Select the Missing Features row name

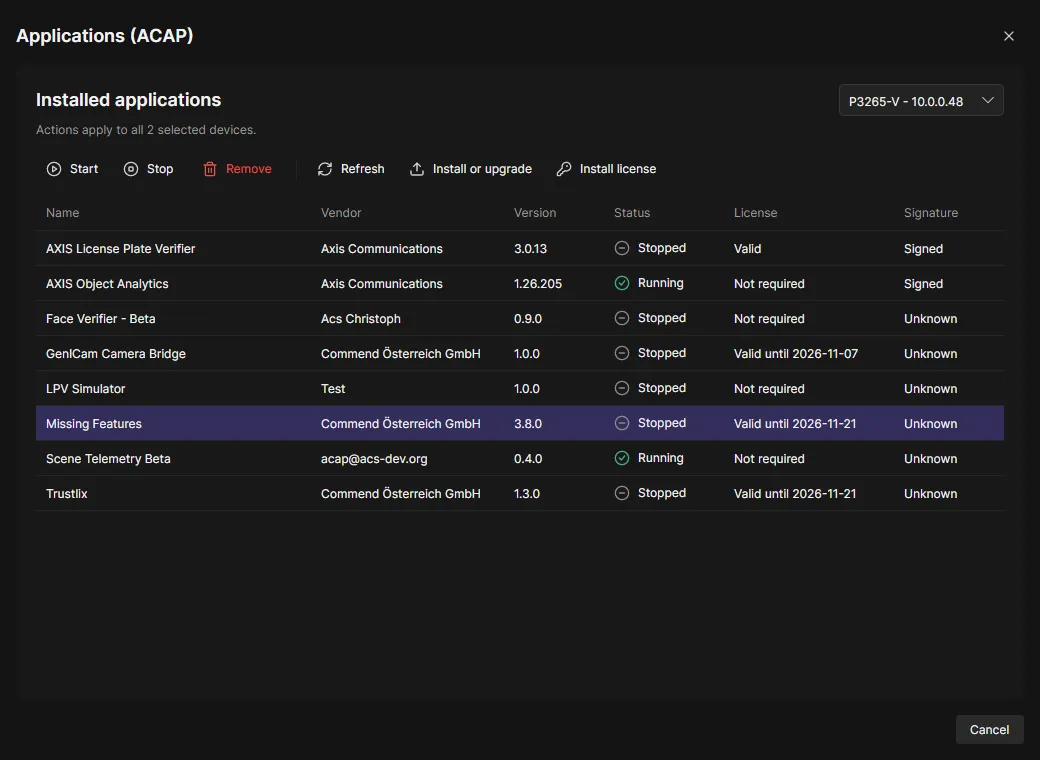point(94,424)
